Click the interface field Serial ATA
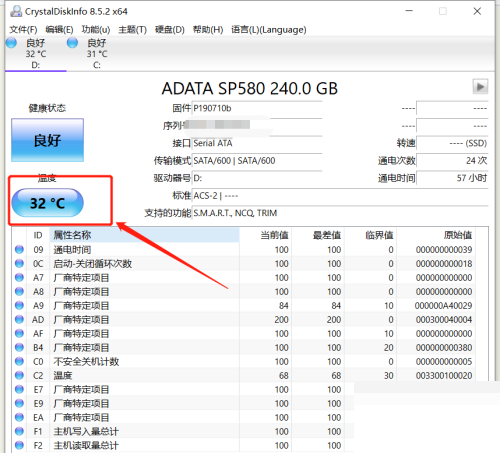 point(257,143)
